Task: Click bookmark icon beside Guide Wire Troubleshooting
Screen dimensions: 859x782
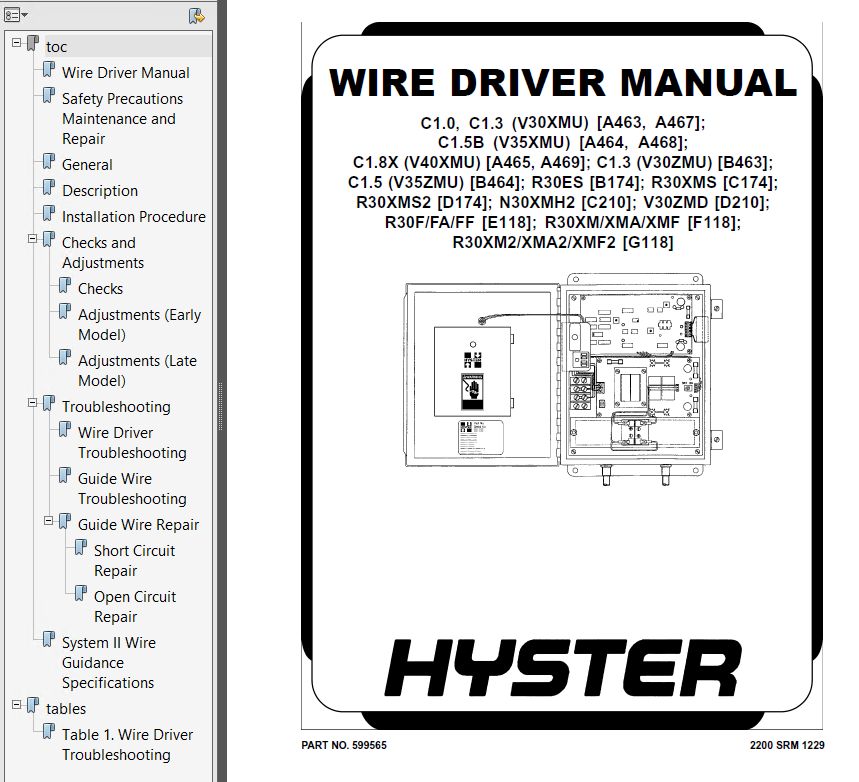Action: coord(65,476)
